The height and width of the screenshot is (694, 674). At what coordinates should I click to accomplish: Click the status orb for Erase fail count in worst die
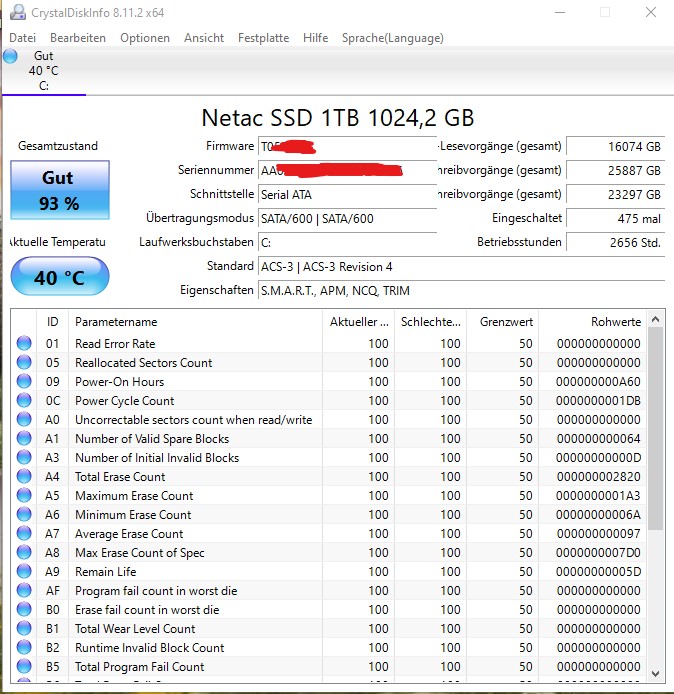pos(24,609)
